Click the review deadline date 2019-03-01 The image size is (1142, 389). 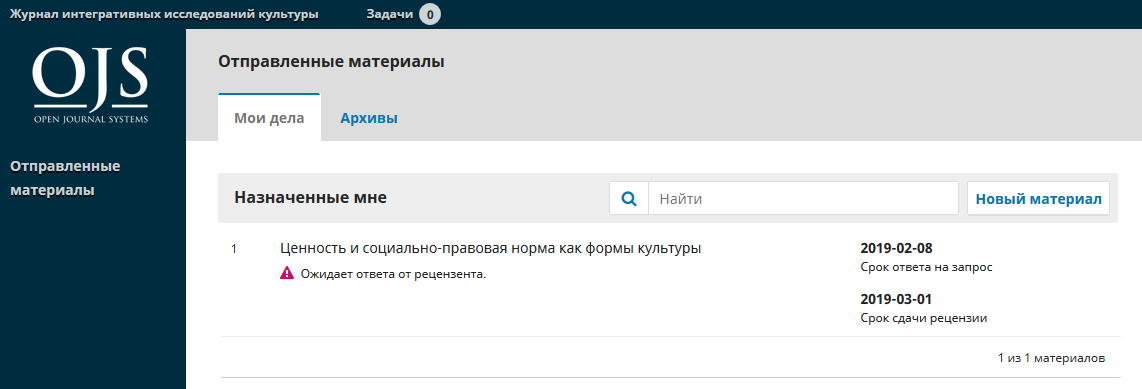pyautogui.click(x=896, y=299)
